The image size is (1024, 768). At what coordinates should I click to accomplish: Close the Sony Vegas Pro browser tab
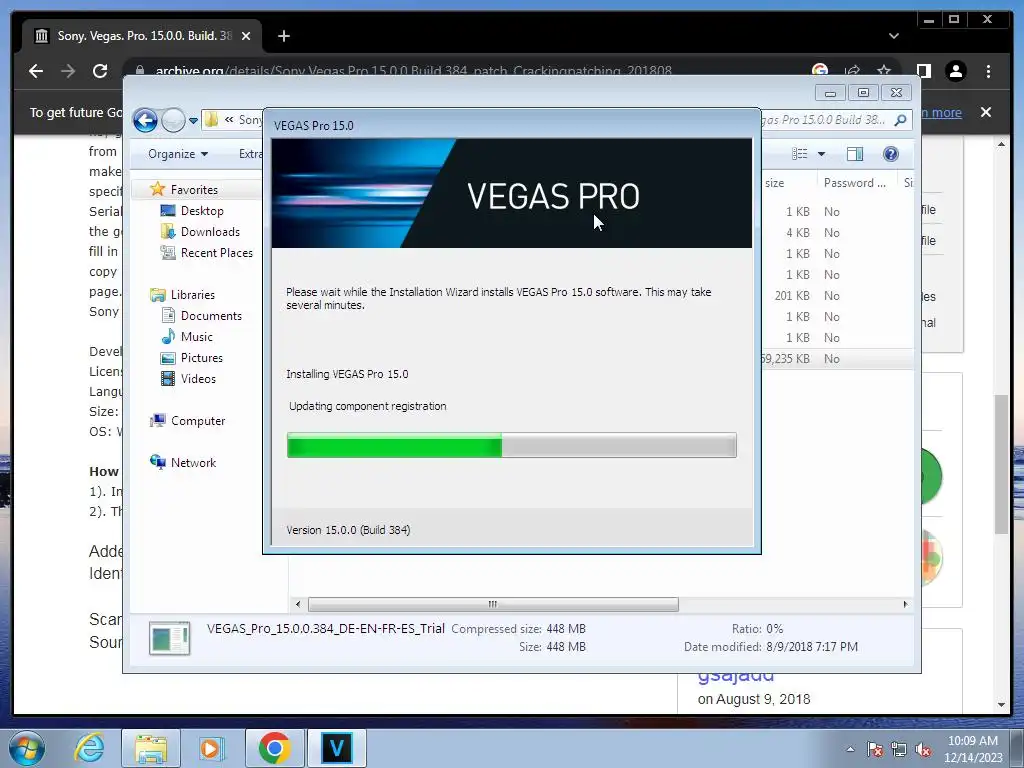246,36
